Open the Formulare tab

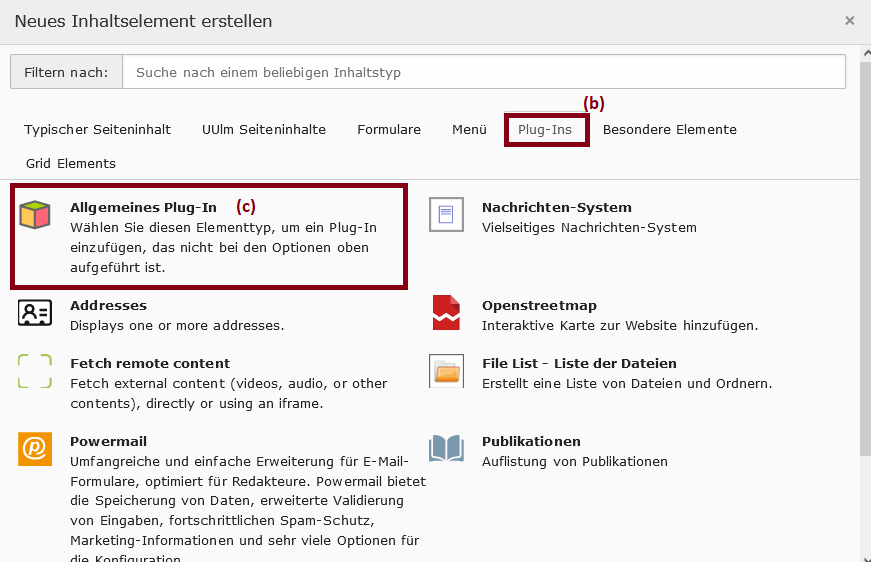389,129
